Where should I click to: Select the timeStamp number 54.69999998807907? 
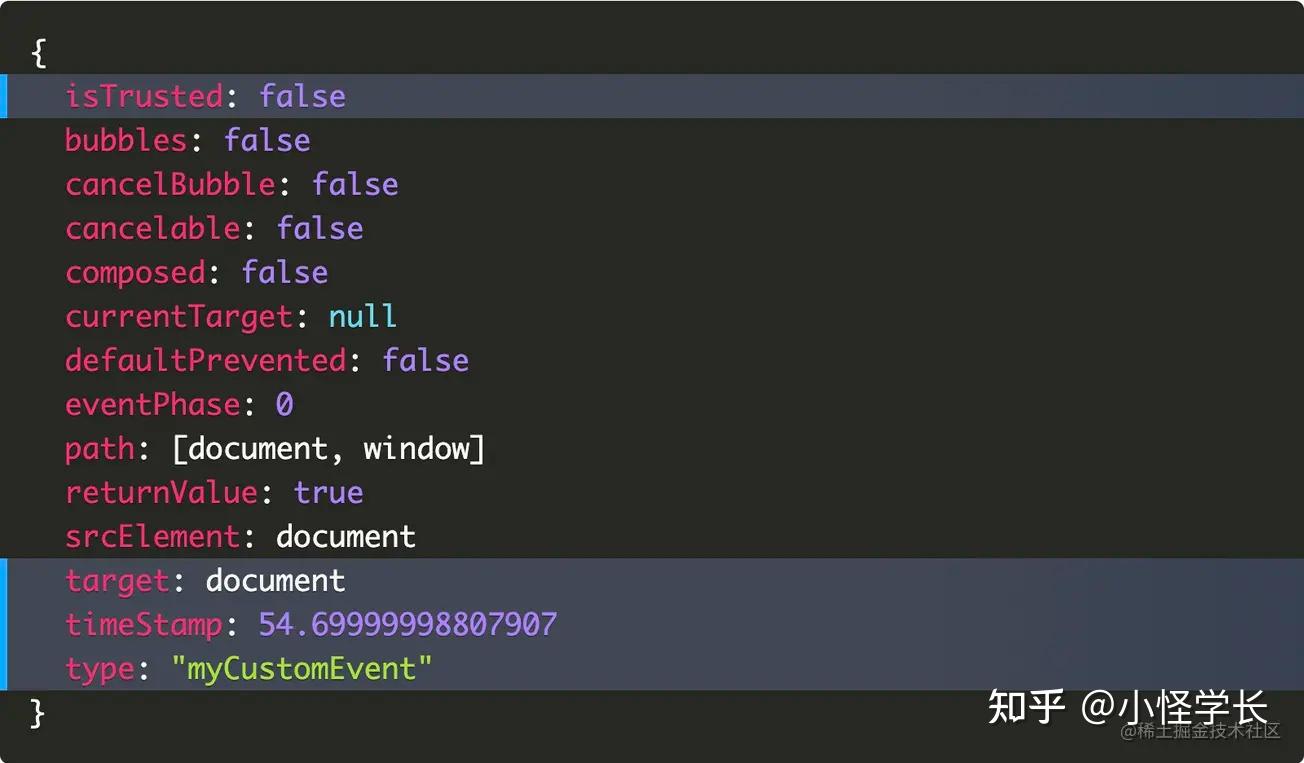tap(407, 624)
